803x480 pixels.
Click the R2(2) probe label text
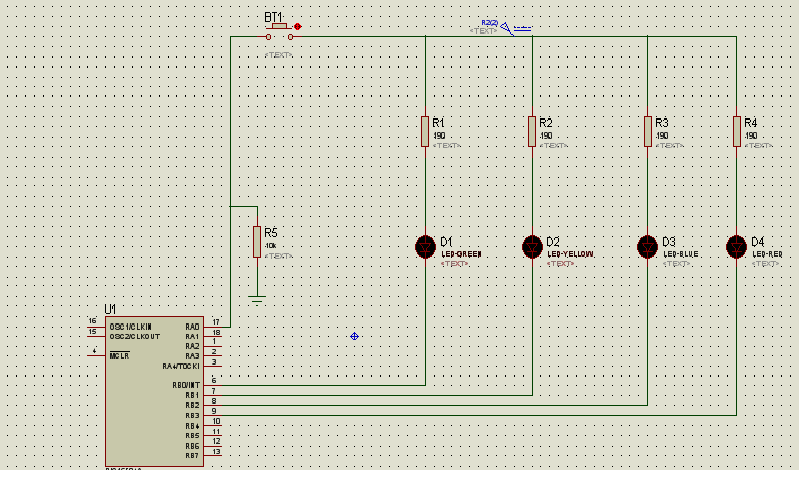(490, 23)
